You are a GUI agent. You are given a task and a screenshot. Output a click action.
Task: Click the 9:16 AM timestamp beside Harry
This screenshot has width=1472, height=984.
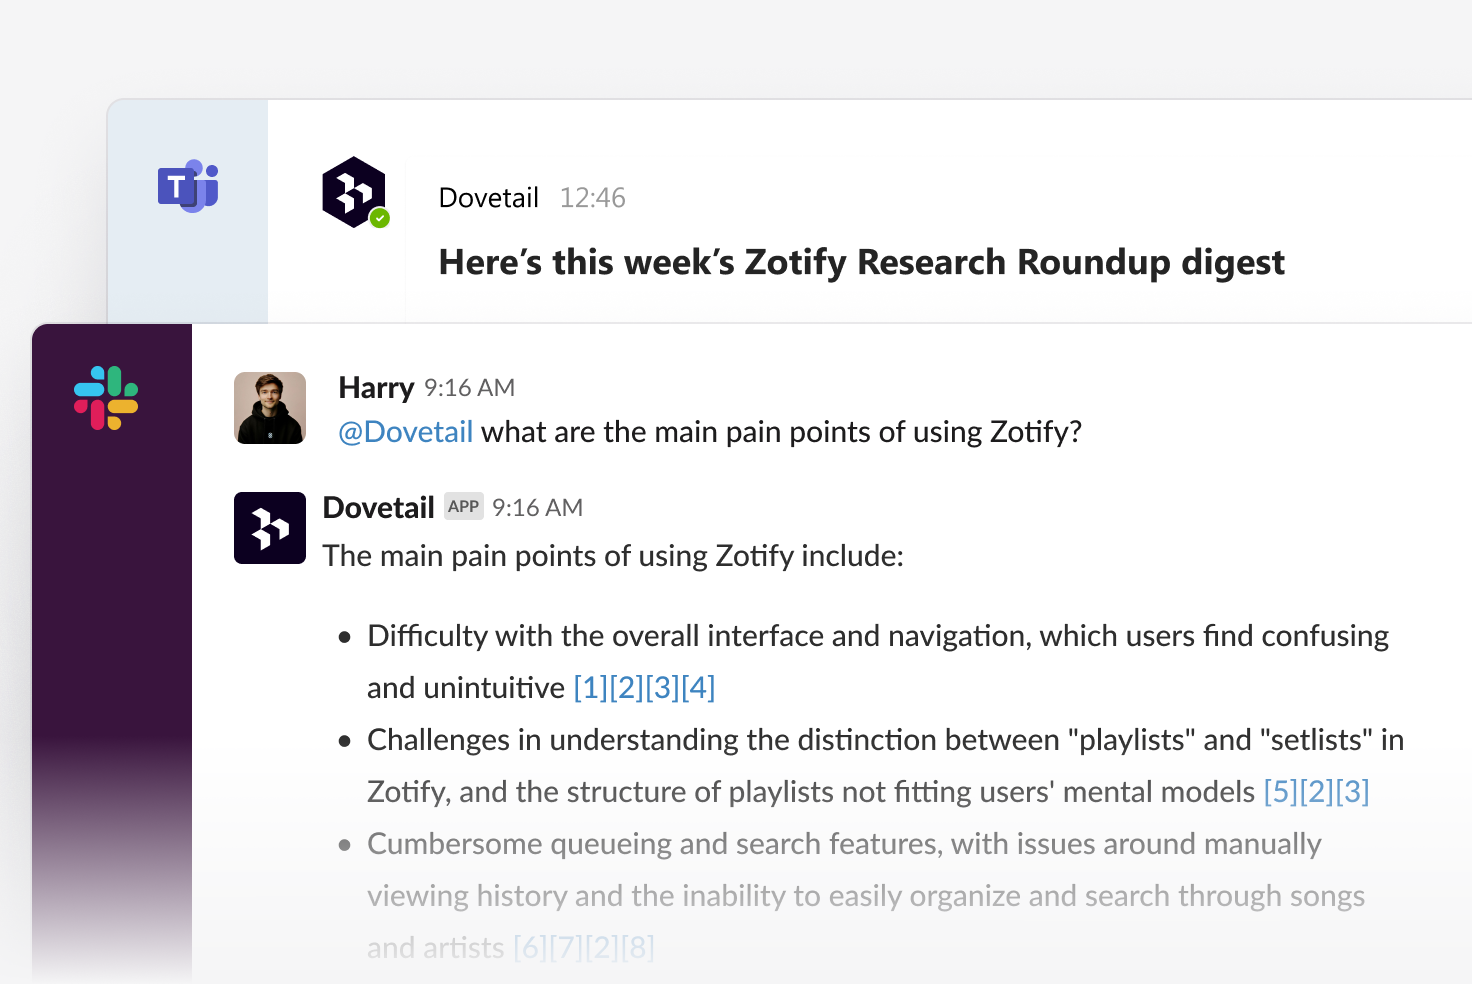coord(469,388)
